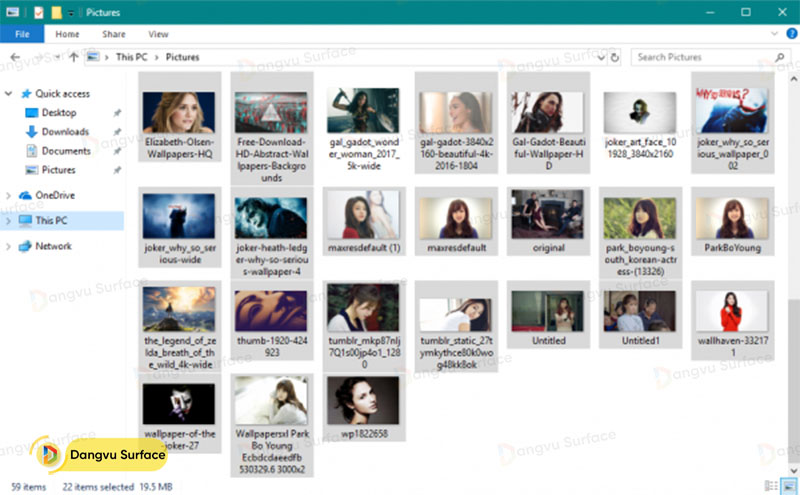800x495 pixels.
Task: Switch to the View ribbon tab
Action: tap(158, 34)
